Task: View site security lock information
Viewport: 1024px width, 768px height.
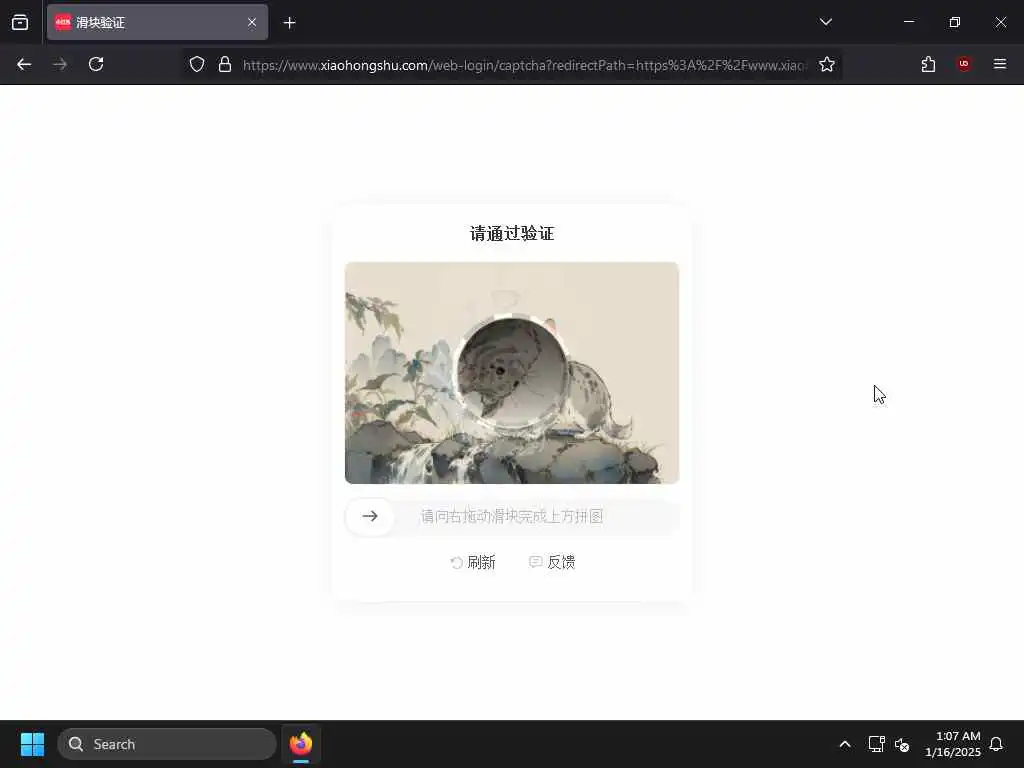Action: (225, 64)
